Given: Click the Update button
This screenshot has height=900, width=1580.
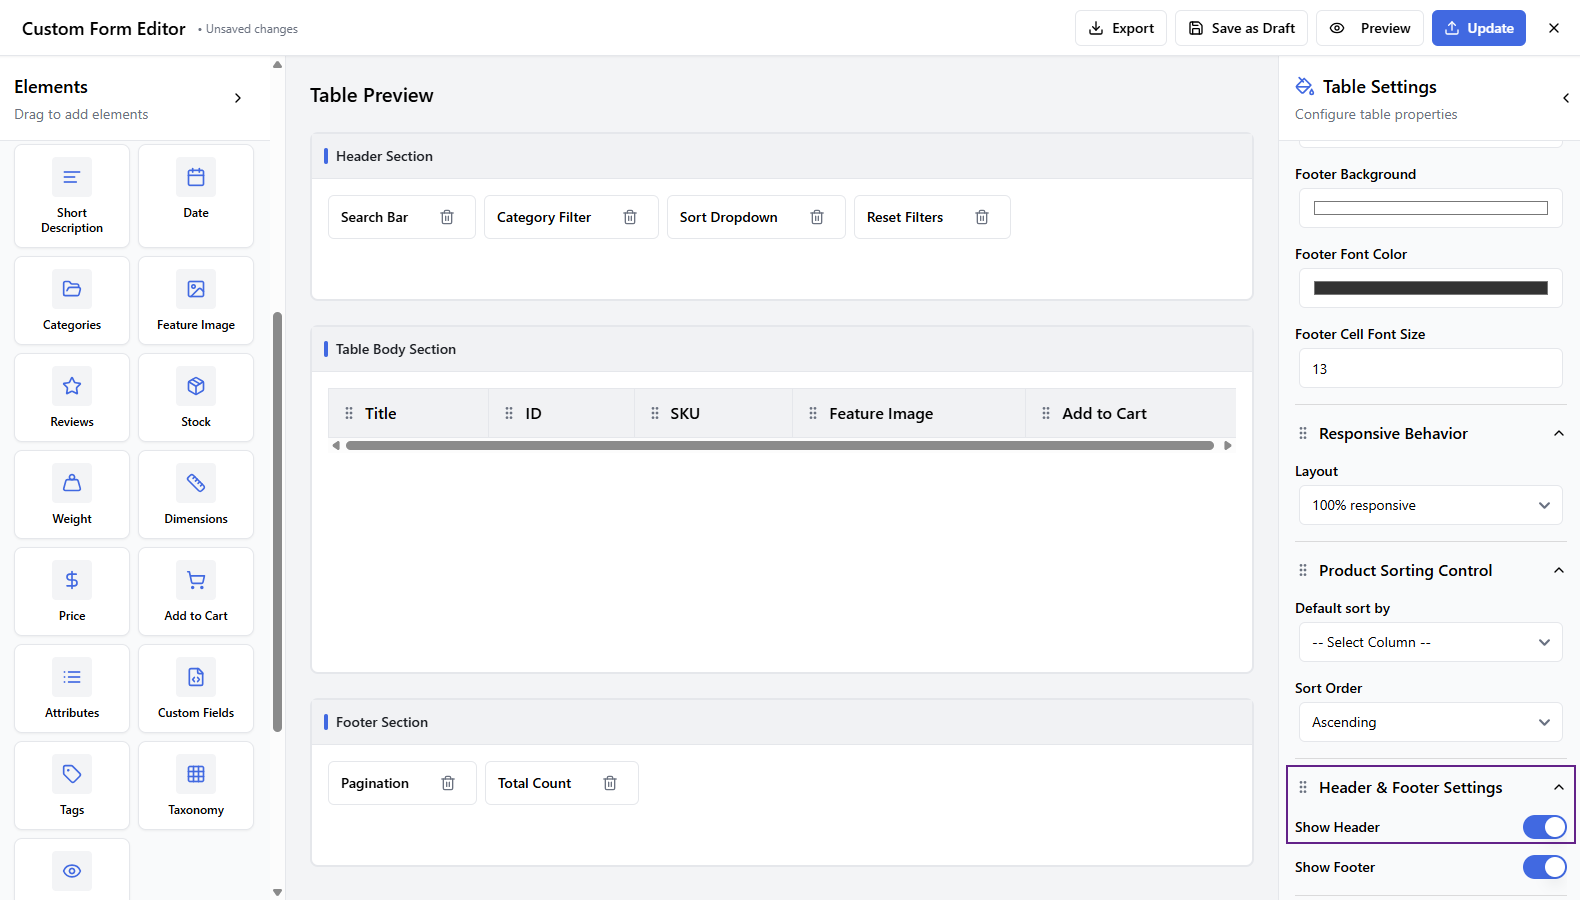Looking at the screenshot, I should (1478, 28).
